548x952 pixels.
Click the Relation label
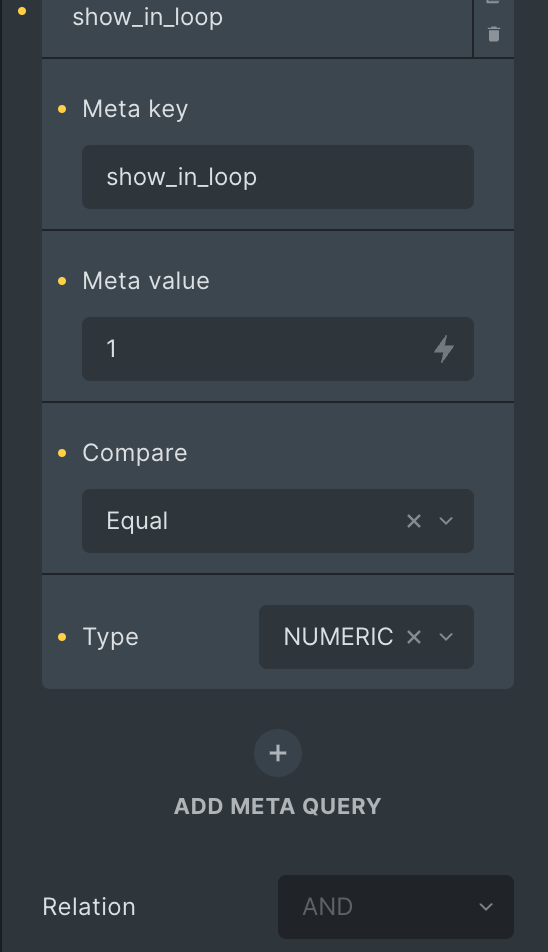click(89, 906)
